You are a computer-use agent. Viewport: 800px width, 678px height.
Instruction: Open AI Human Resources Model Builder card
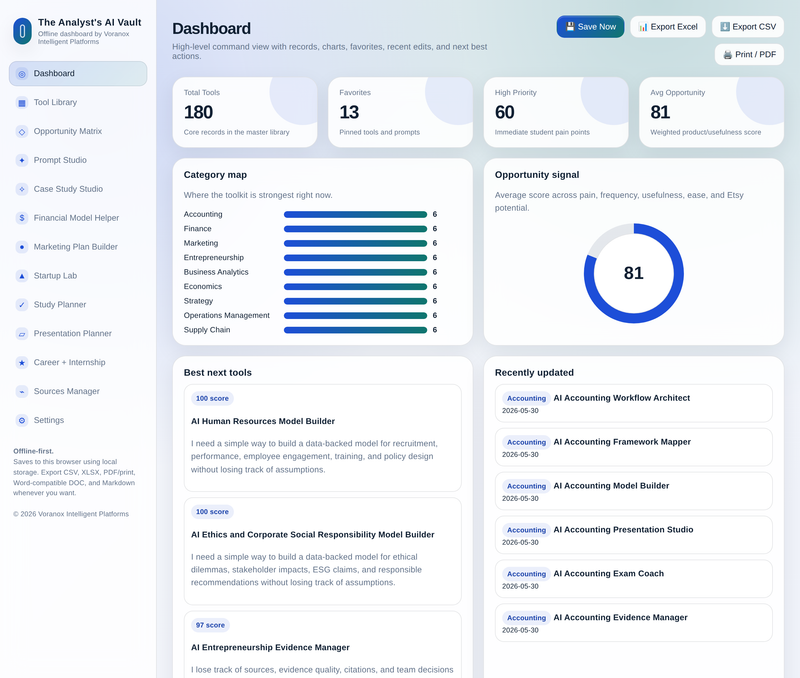[x=322, y=438]
